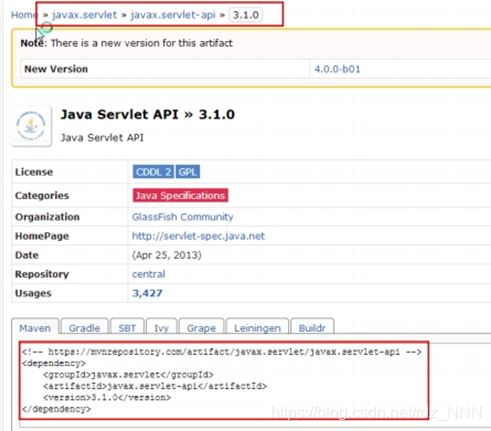Open the 3,427 usages link
491x431 pixels.
click(147, 293)
